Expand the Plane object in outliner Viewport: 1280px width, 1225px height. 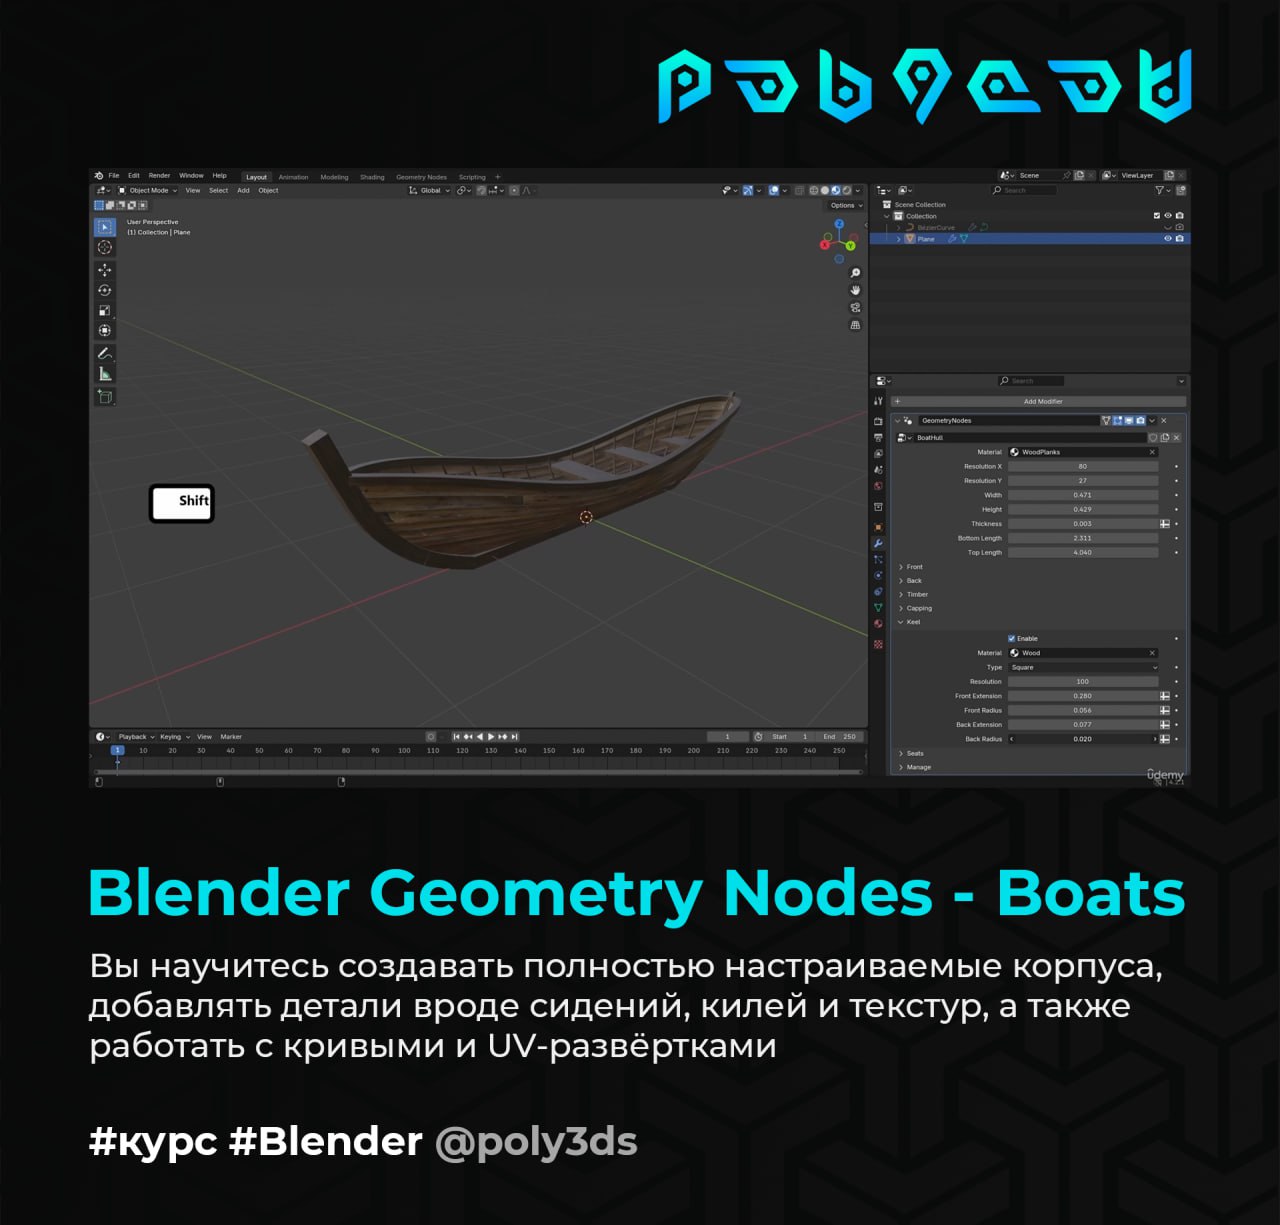[x=898, y=239]
